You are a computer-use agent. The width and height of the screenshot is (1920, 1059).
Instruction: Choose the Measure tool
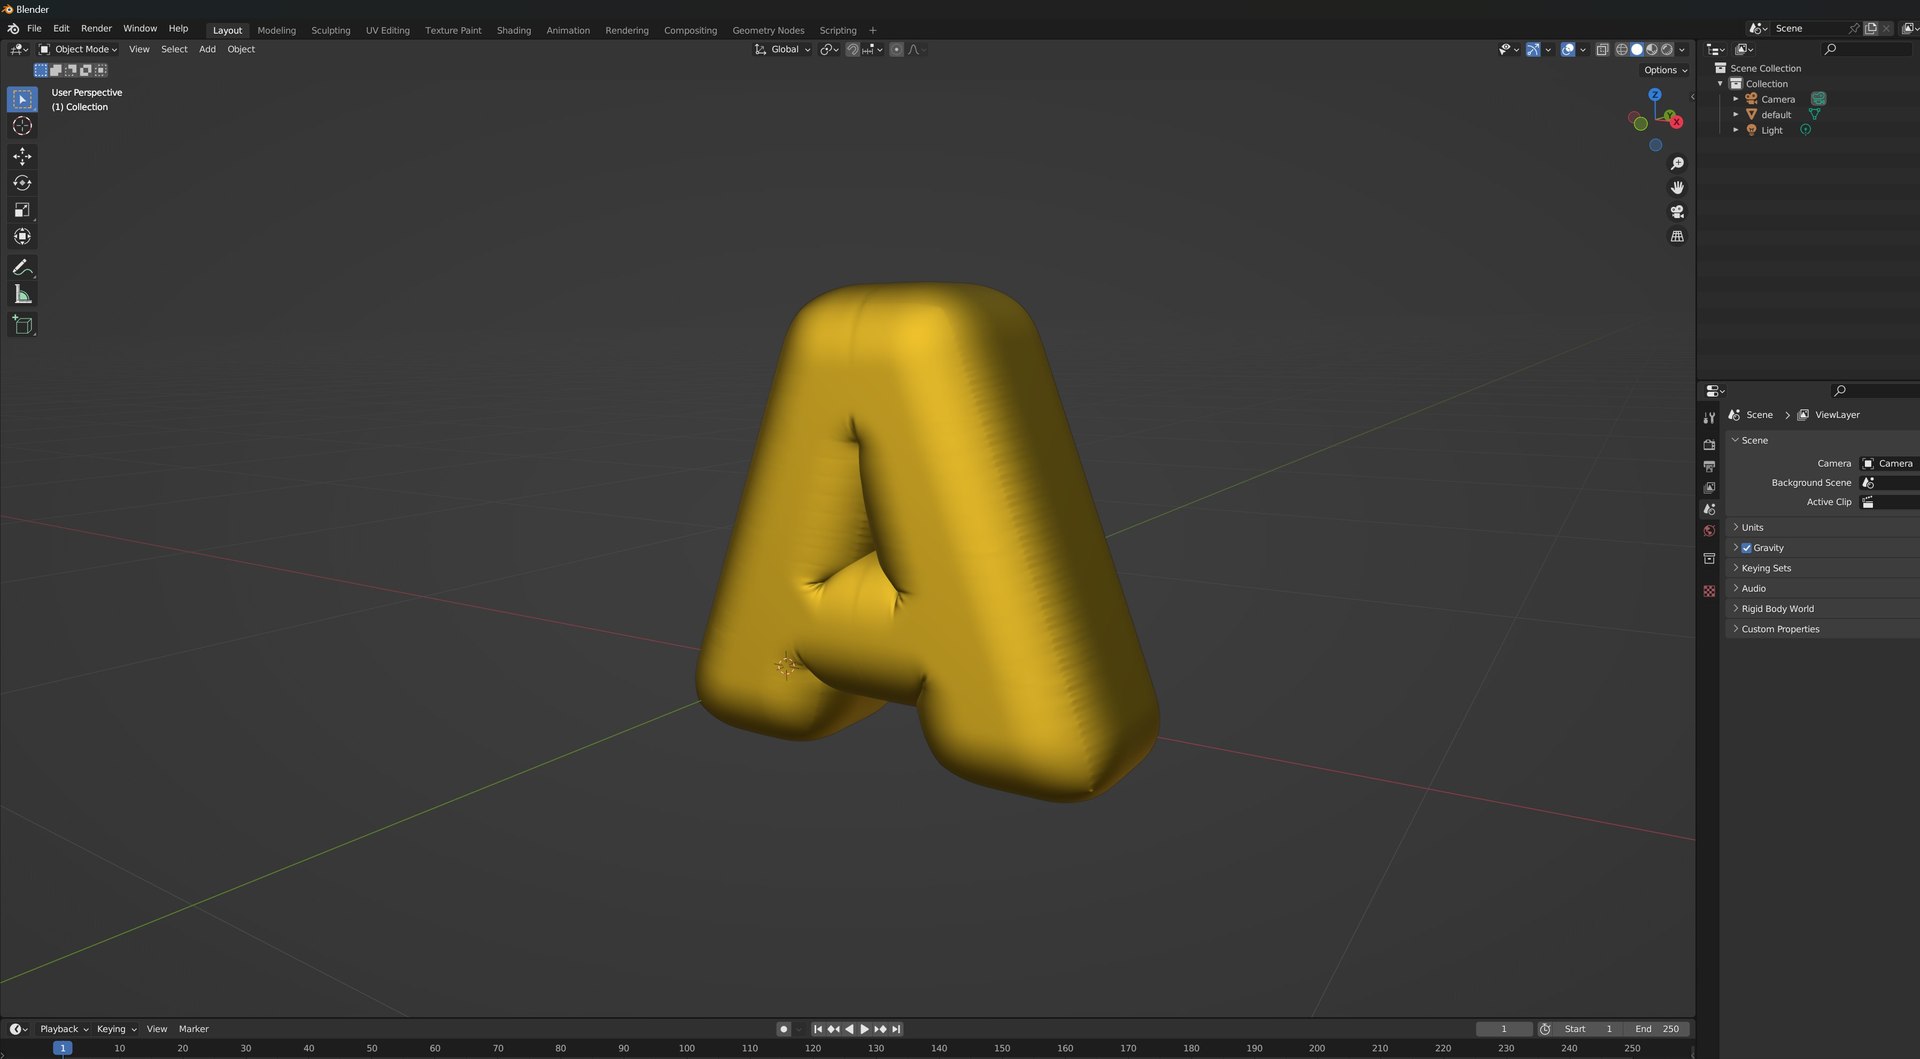click(22, 294)
